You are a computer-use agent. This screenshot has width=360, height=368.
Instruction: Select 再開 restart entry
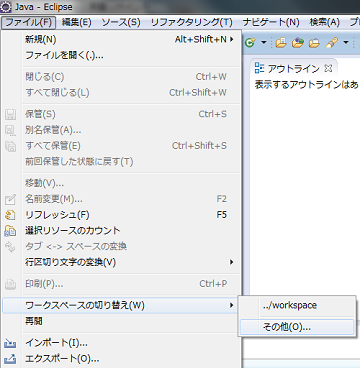pos(121,321)
